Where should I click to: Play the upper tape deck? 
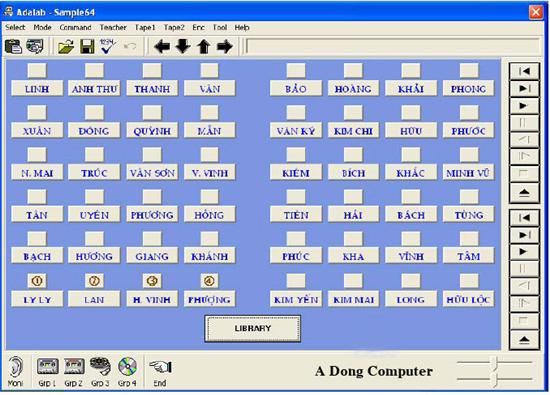[524, 105]
